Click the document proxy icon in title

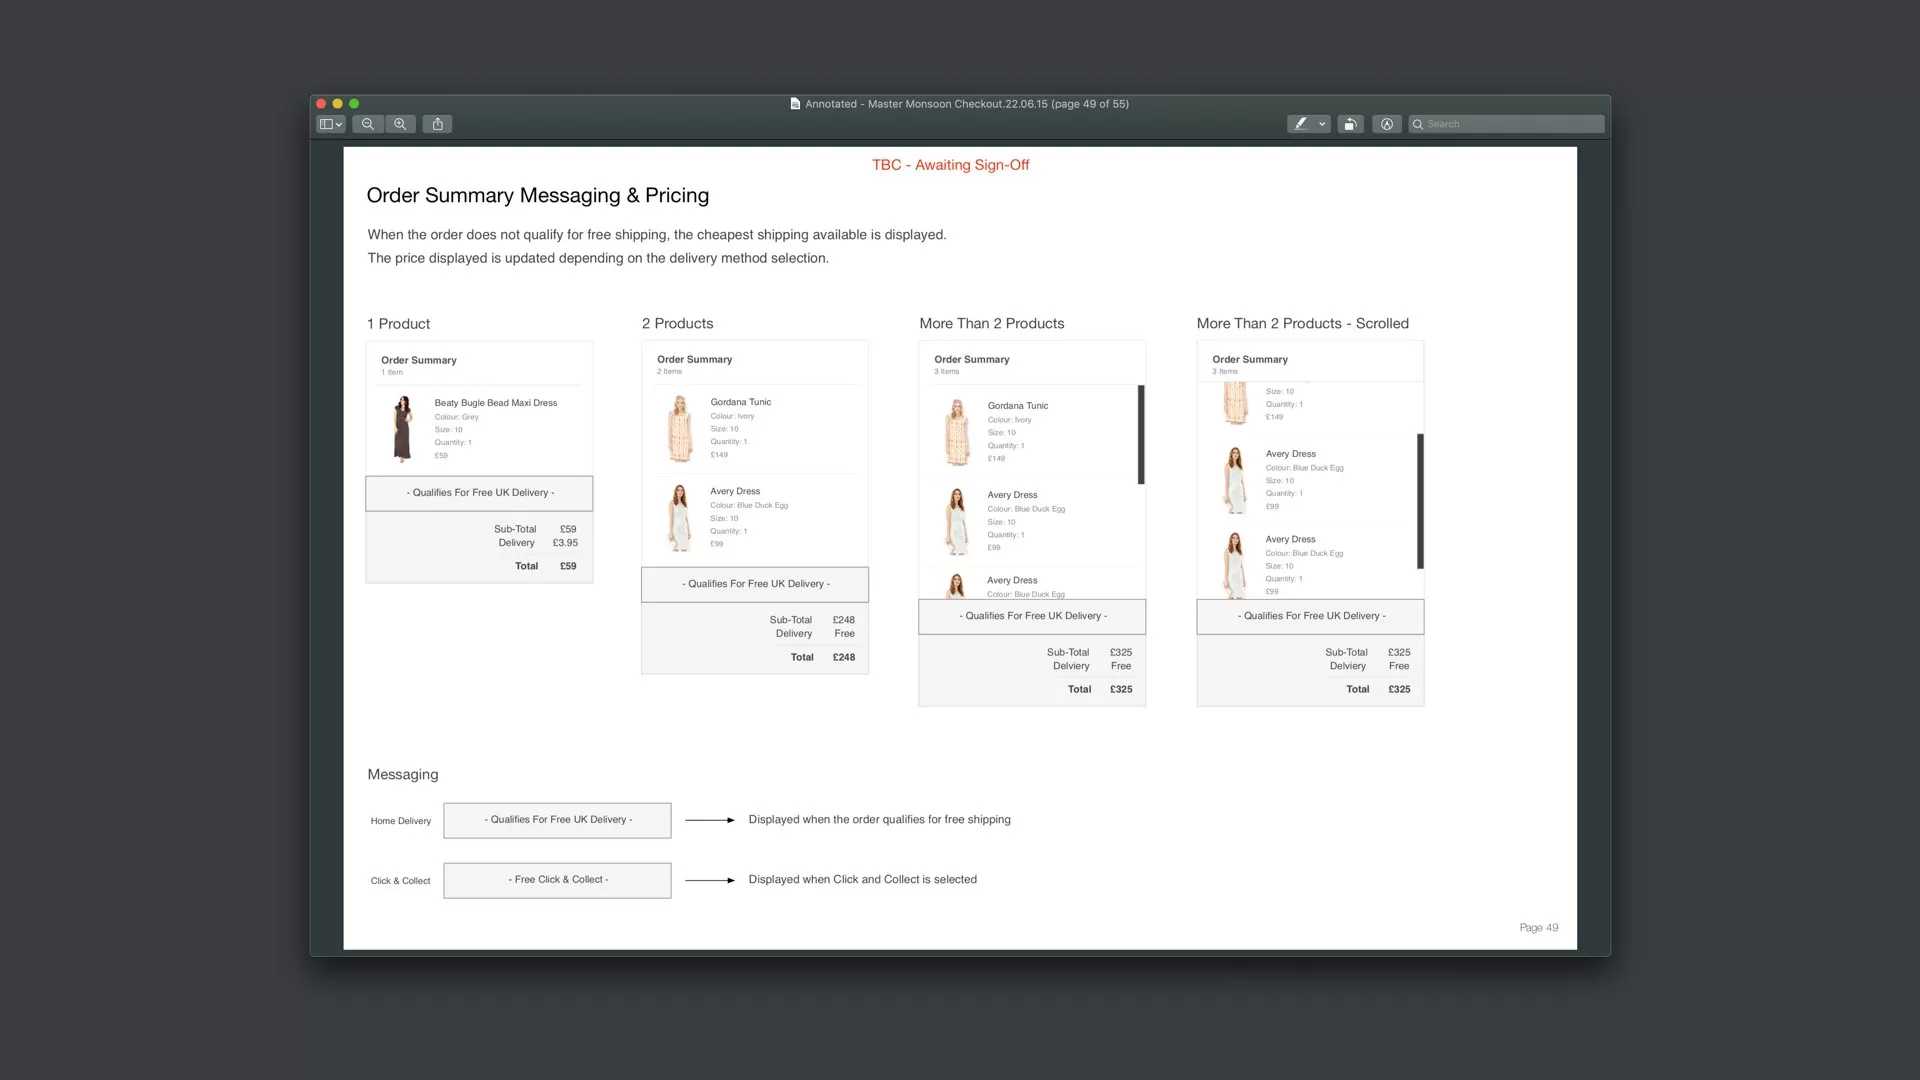[795, 104]
